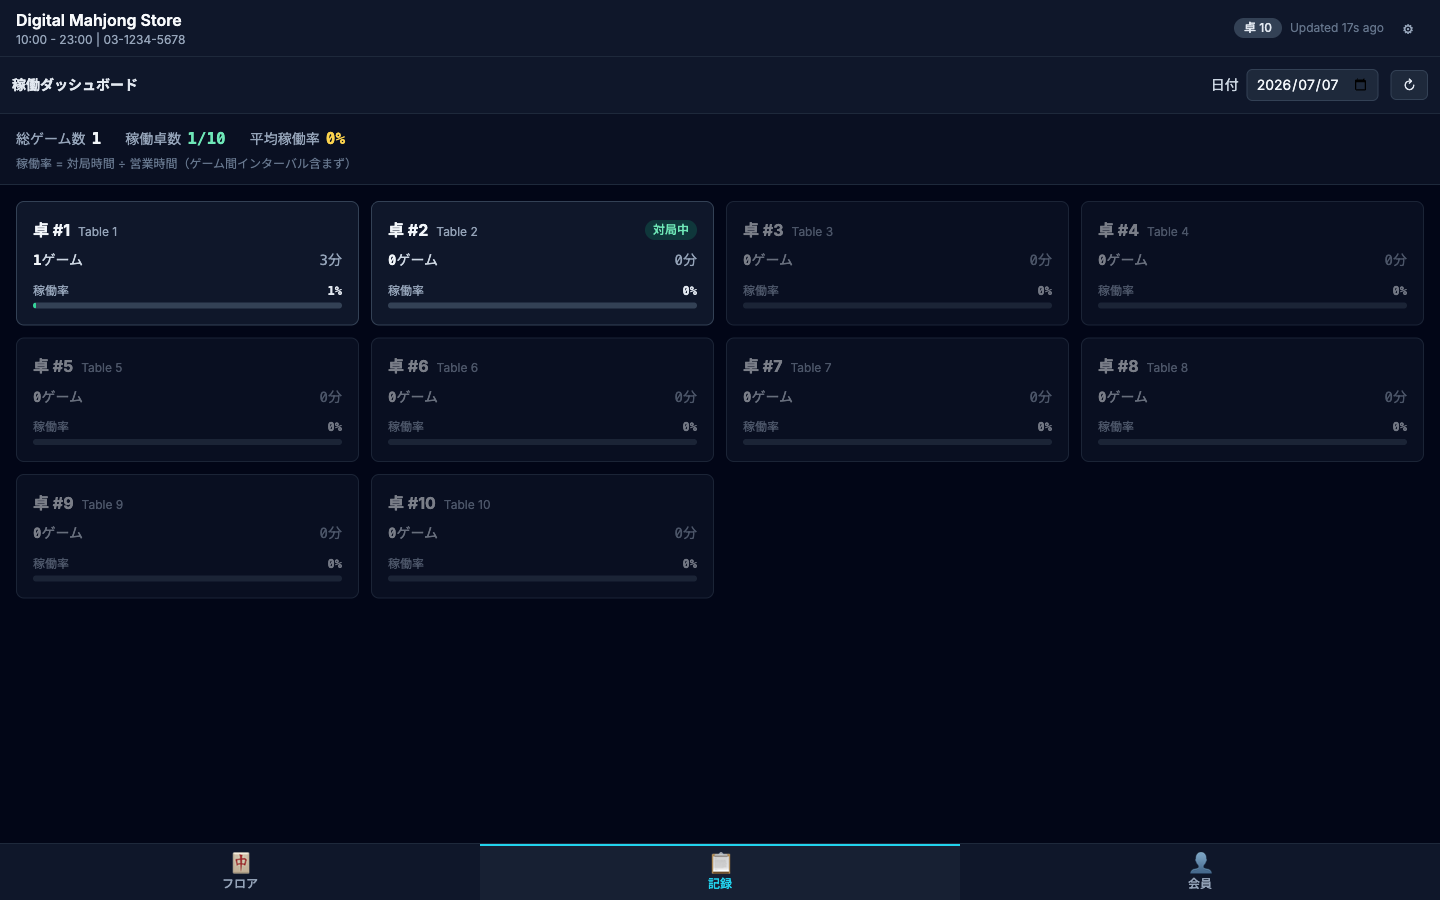Click the 1% utilization value on Table 1
This screenshot has width=1440, height=900.
[335, 291]
